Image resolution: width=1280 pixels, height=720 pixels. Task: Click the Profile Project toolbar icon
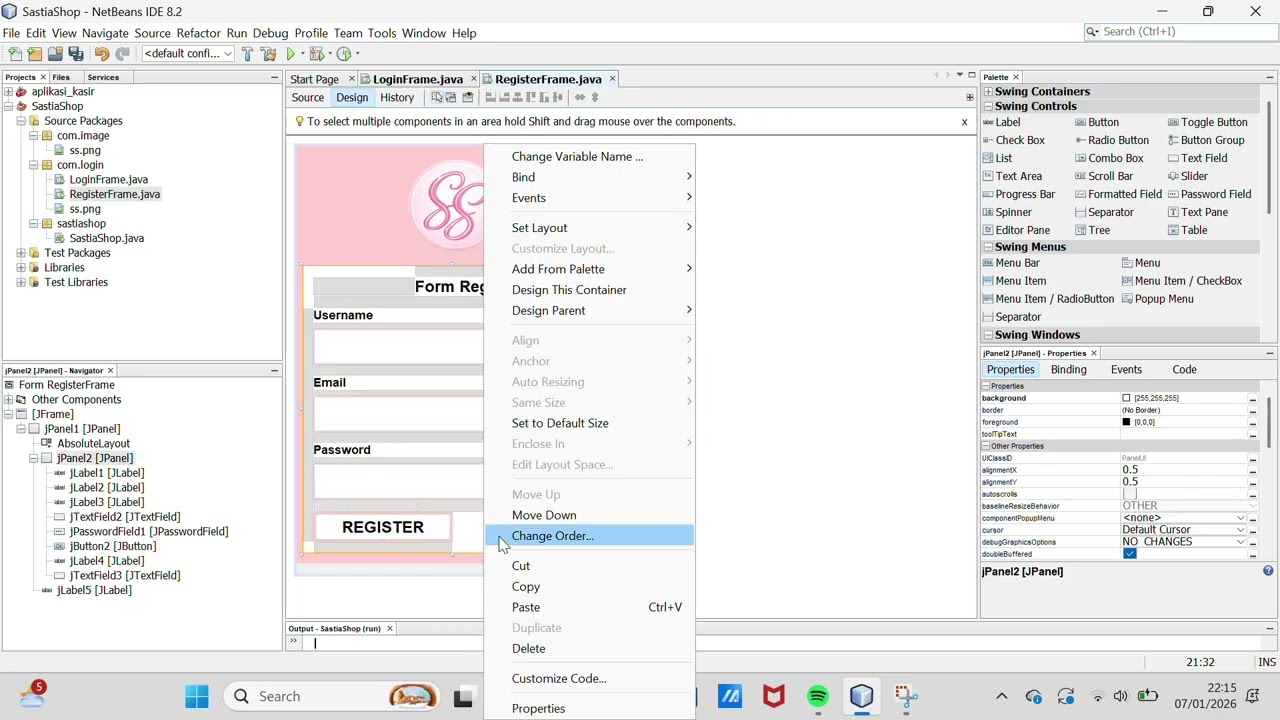tap(344, 54)
